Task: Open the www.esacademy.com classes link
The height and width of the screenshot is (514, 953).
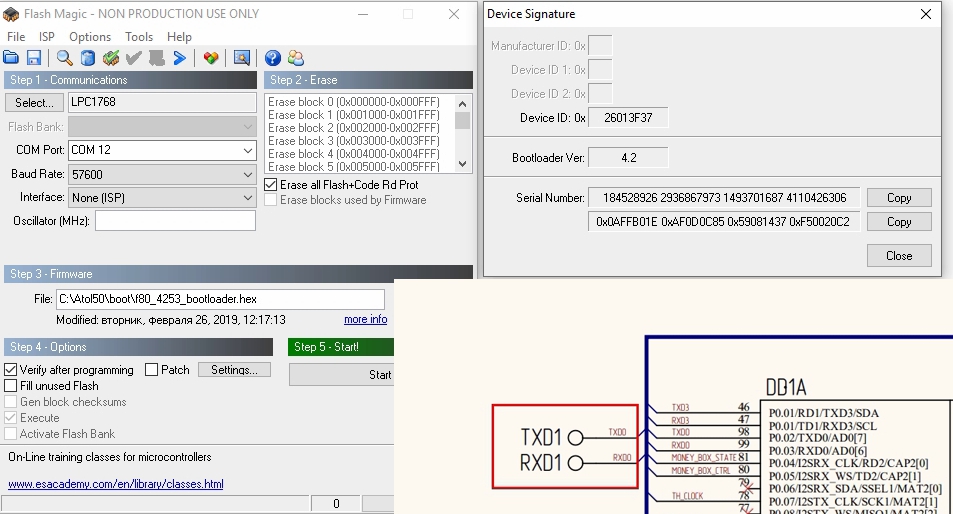Action: click(x=115, y=484)
